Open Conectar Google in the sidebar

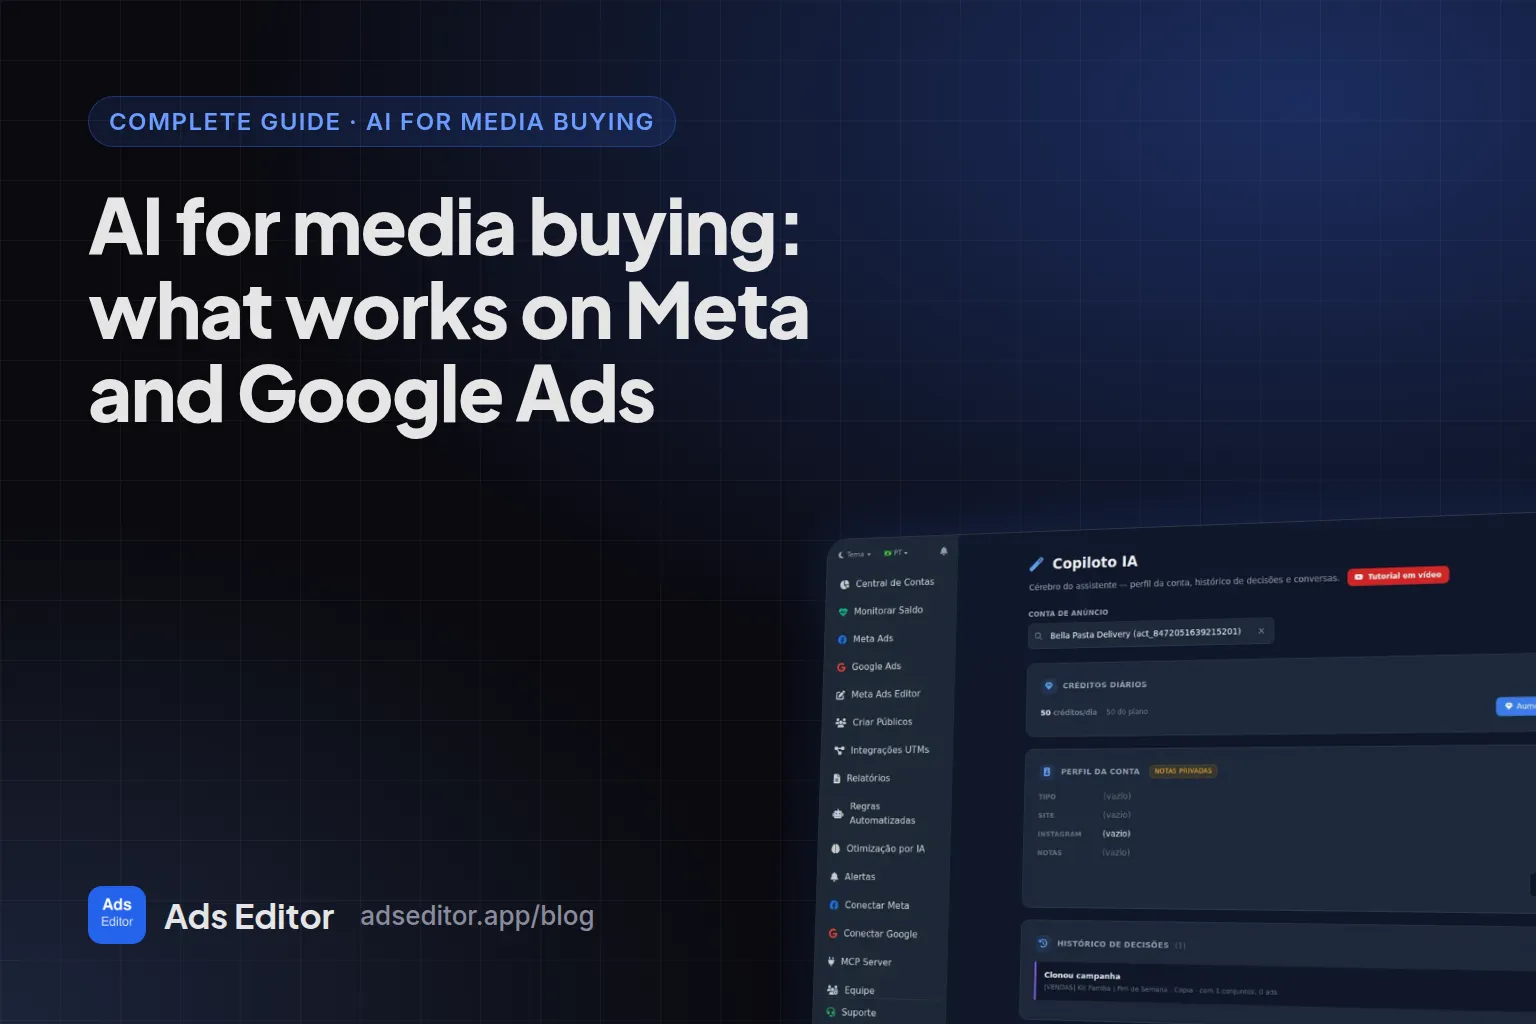coord(872,934)
